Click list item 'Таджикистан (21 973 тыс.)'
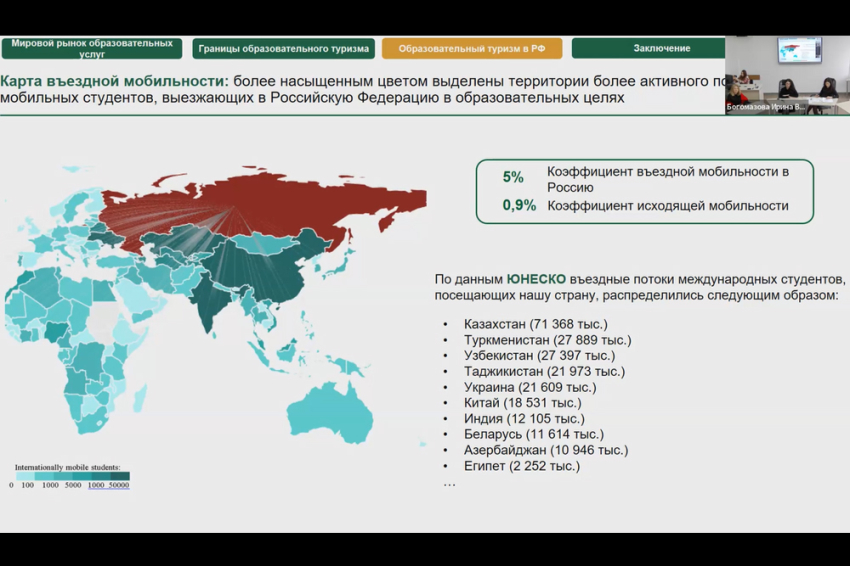This screenshot has width=850, height=566. tap(544, 371)
